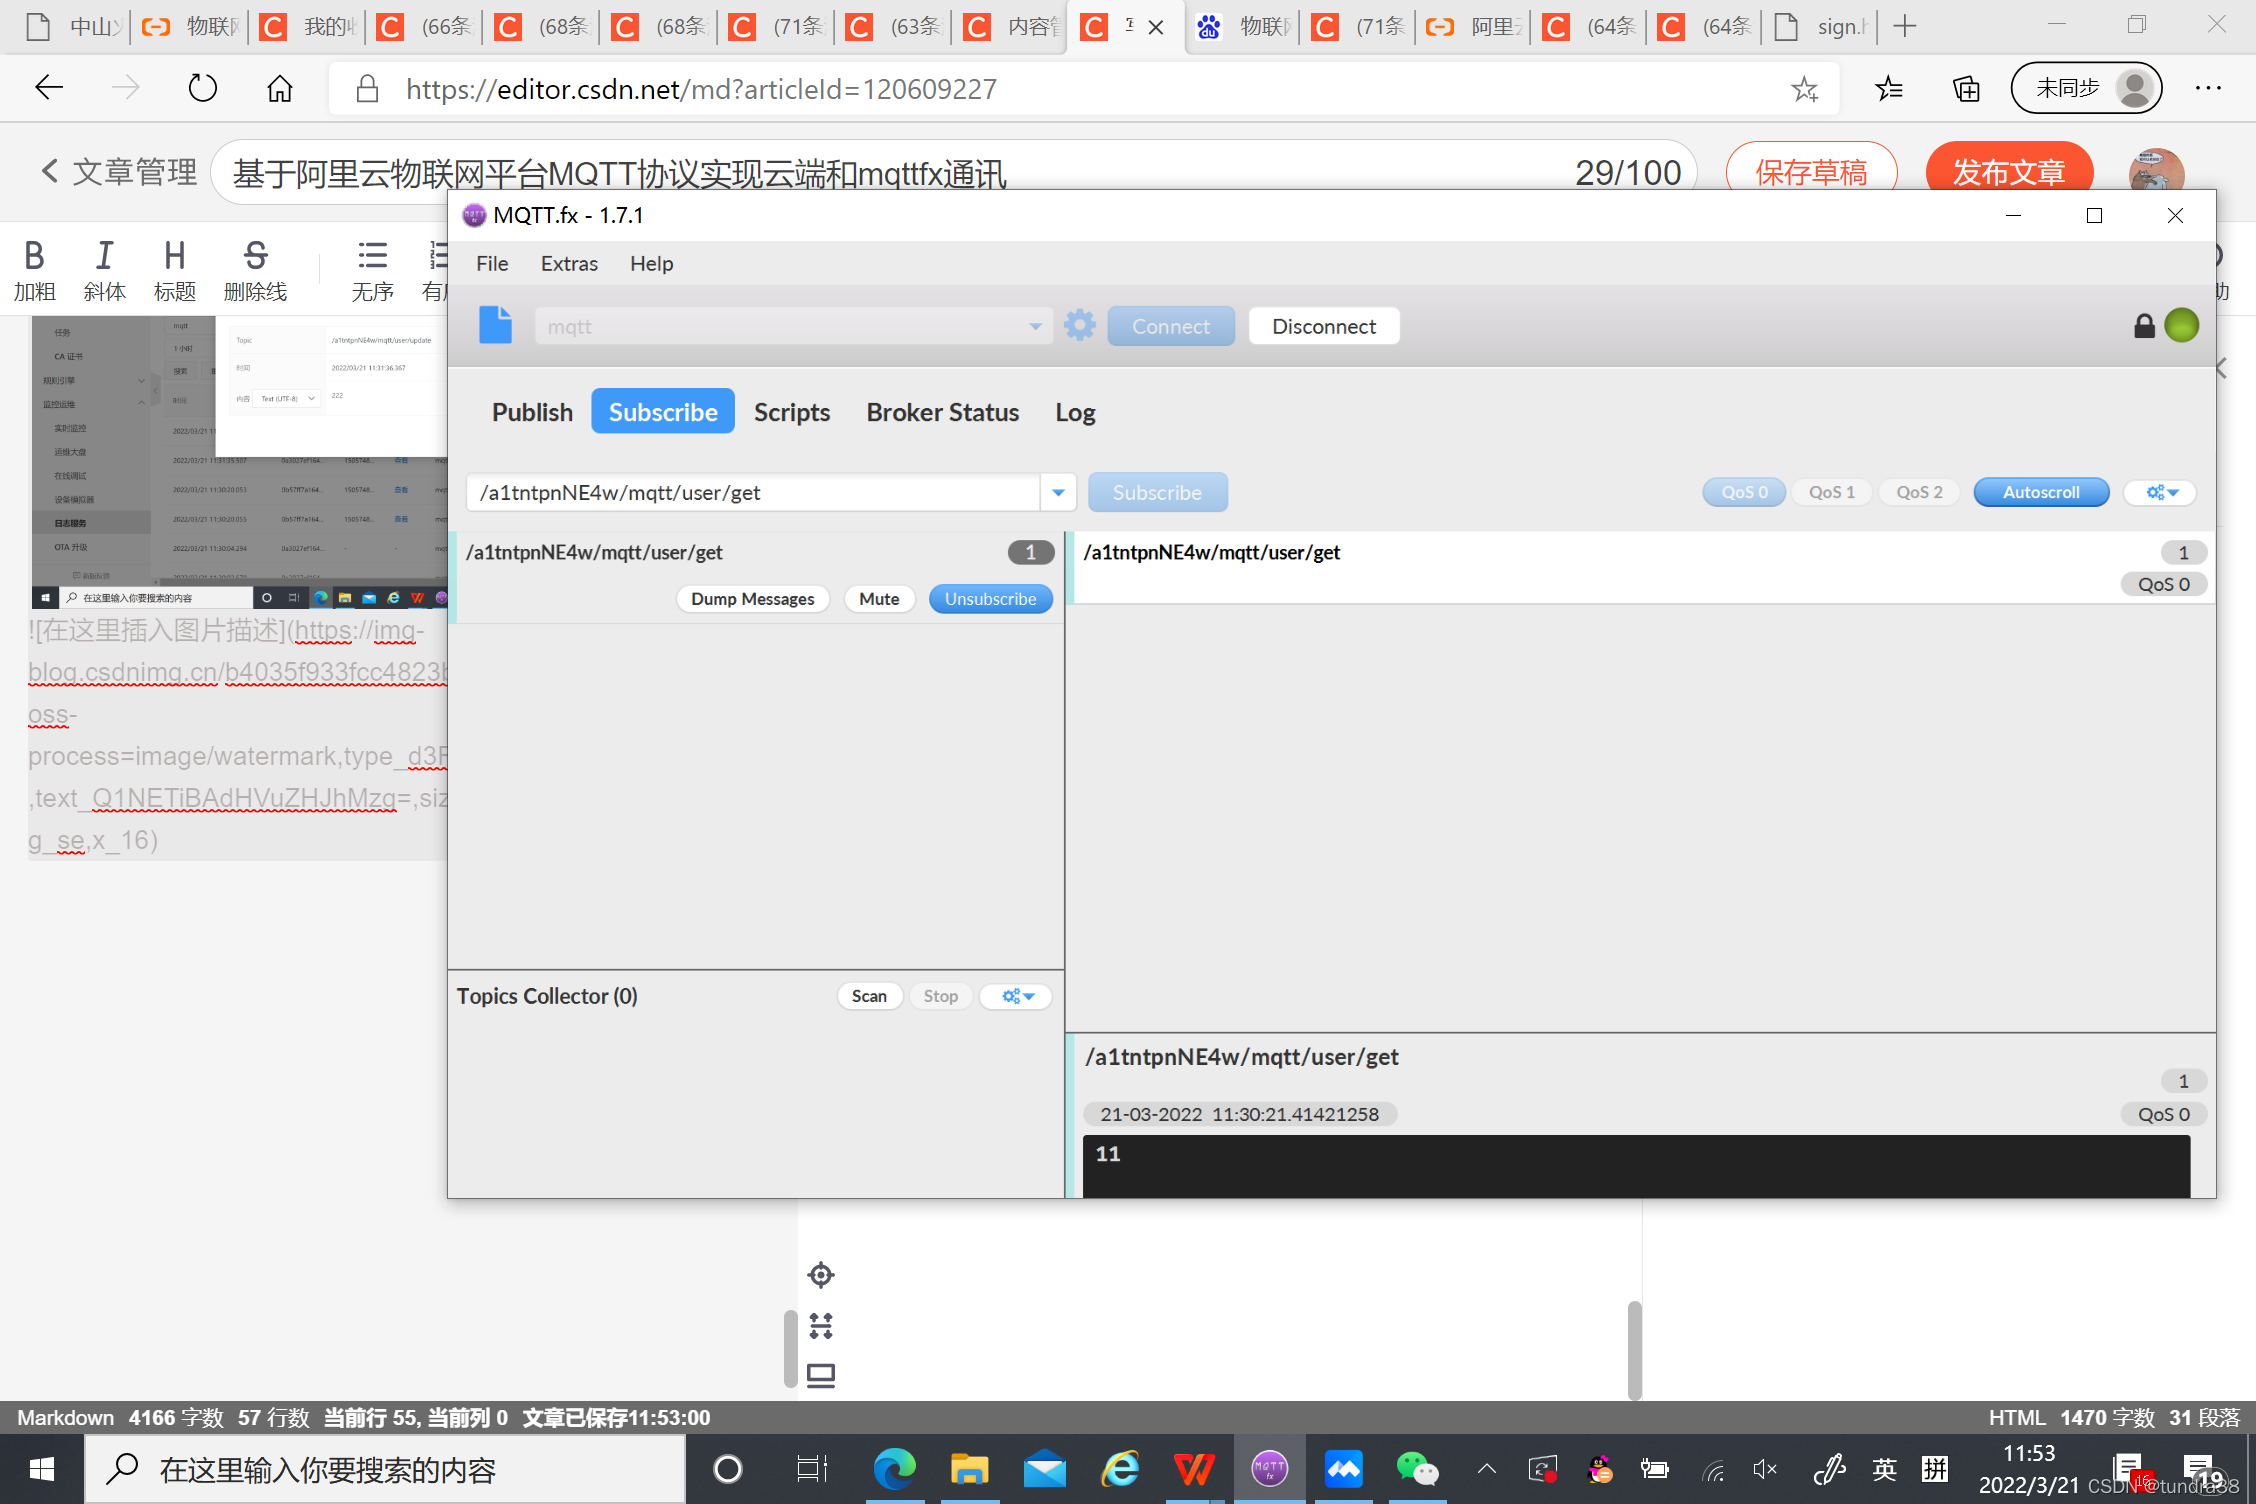Open the Extras menu
The width and height of the screenshot is (2256, 1504).
coord(569,263)
